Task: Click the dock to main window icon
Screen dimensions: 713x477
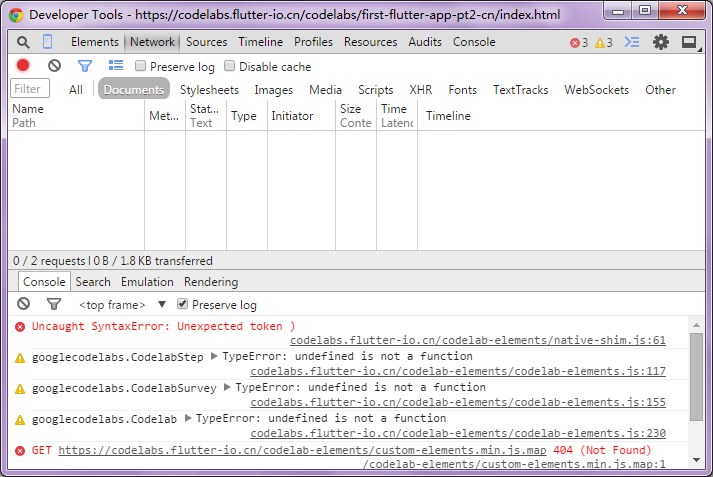Action: click(689, 42)
